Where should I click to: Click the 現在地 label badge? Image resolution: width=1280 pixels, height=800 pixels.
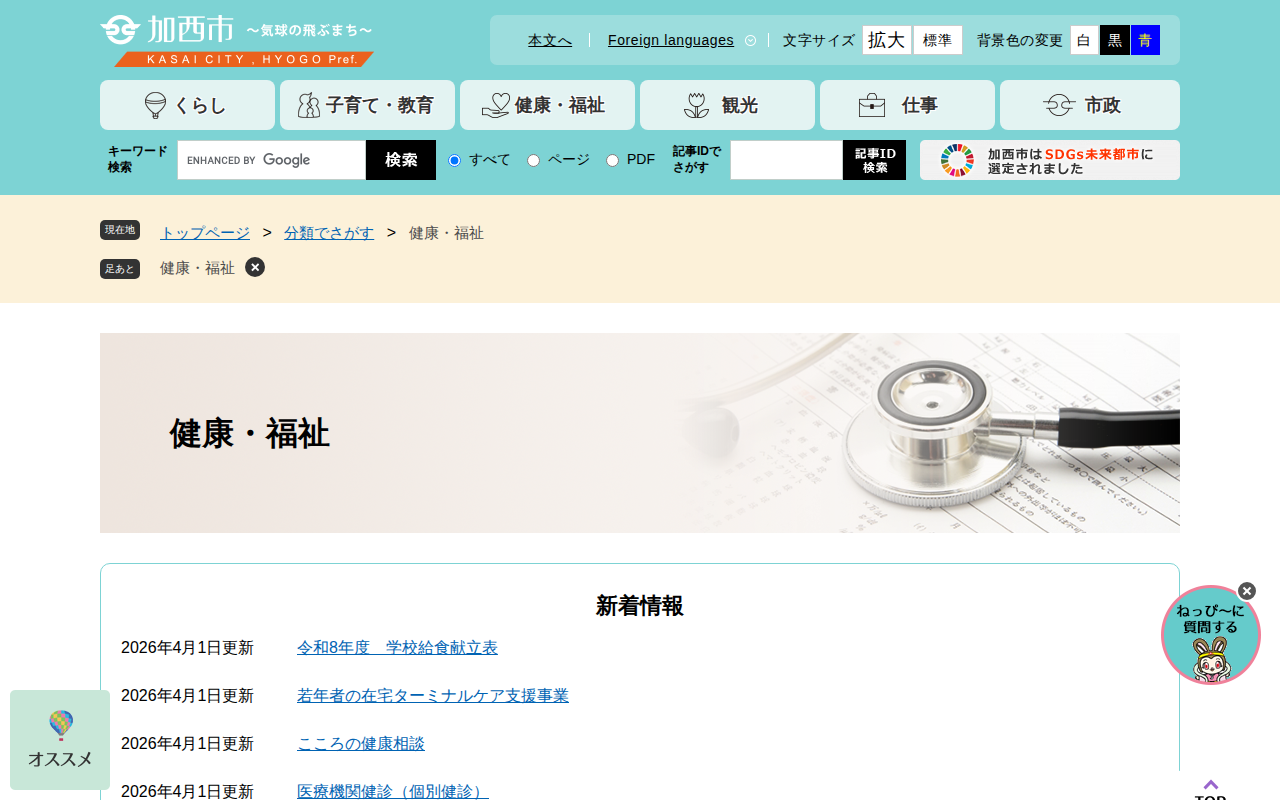[120, 230]
